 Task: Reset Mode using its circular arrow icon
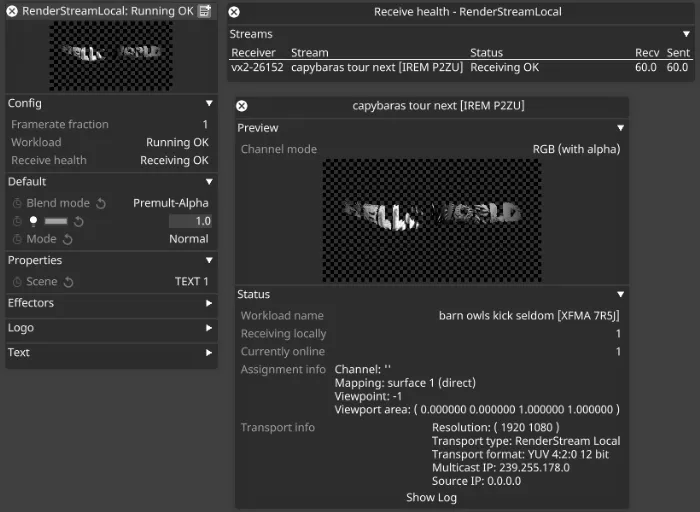[68, 239]
